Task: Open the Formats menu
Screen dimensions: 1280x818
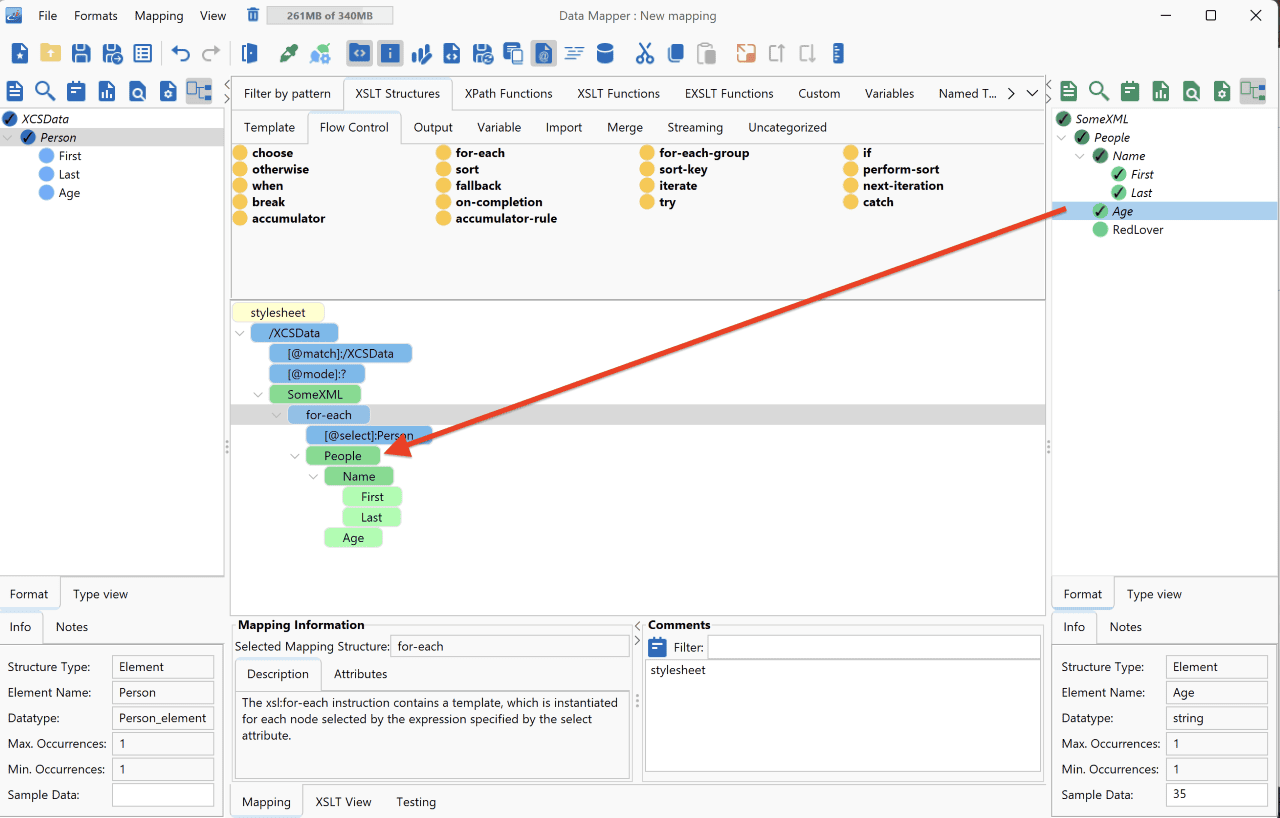Action: 96,15
